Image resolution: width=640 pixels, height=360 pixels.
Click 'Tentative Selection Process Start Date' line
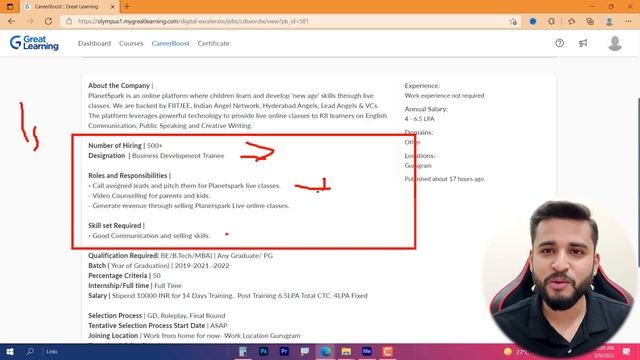pos(158,325)
